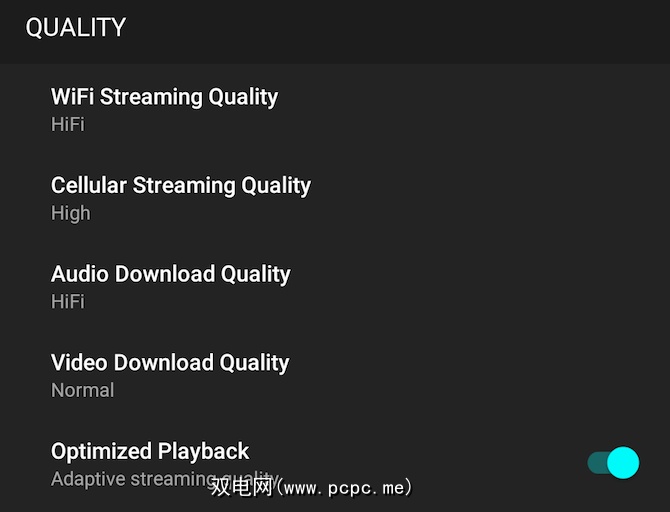Screen dimensions: 670x512
Task: Open the Audio Download Quality setting
Action: click(171, 274)
